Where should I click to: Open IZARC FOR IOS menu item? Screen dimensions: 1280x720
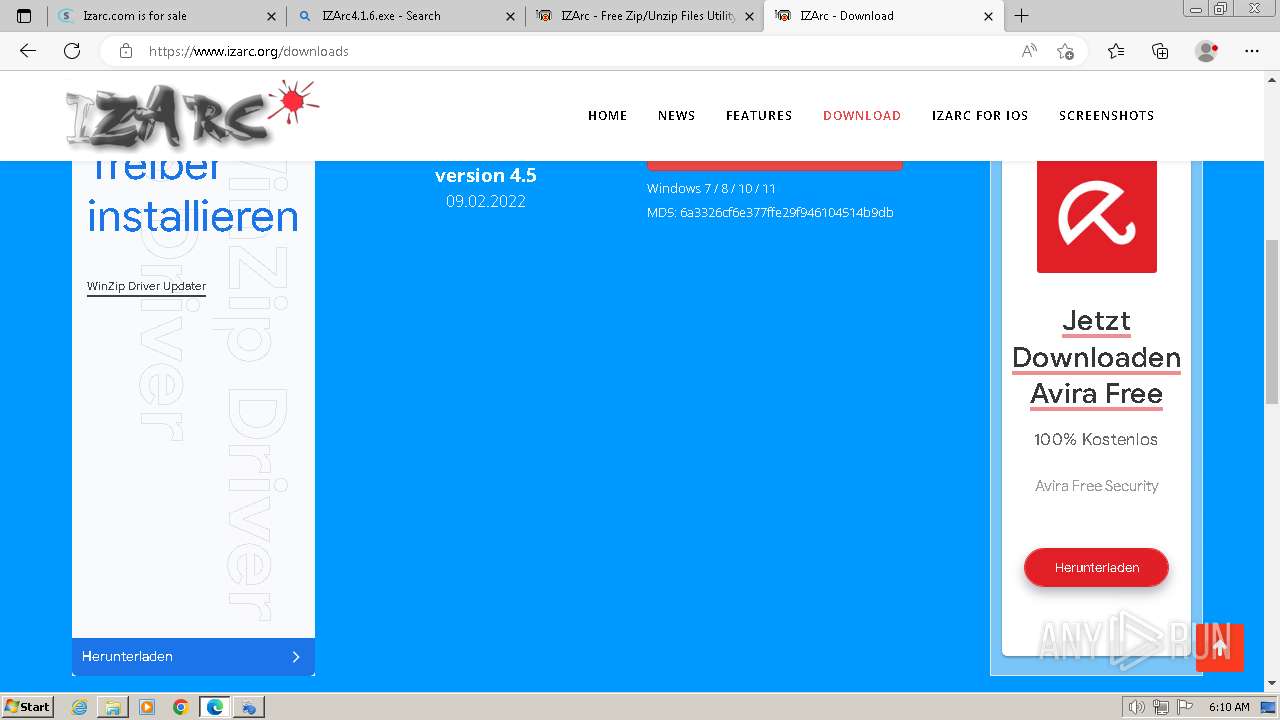pos(980,115)
